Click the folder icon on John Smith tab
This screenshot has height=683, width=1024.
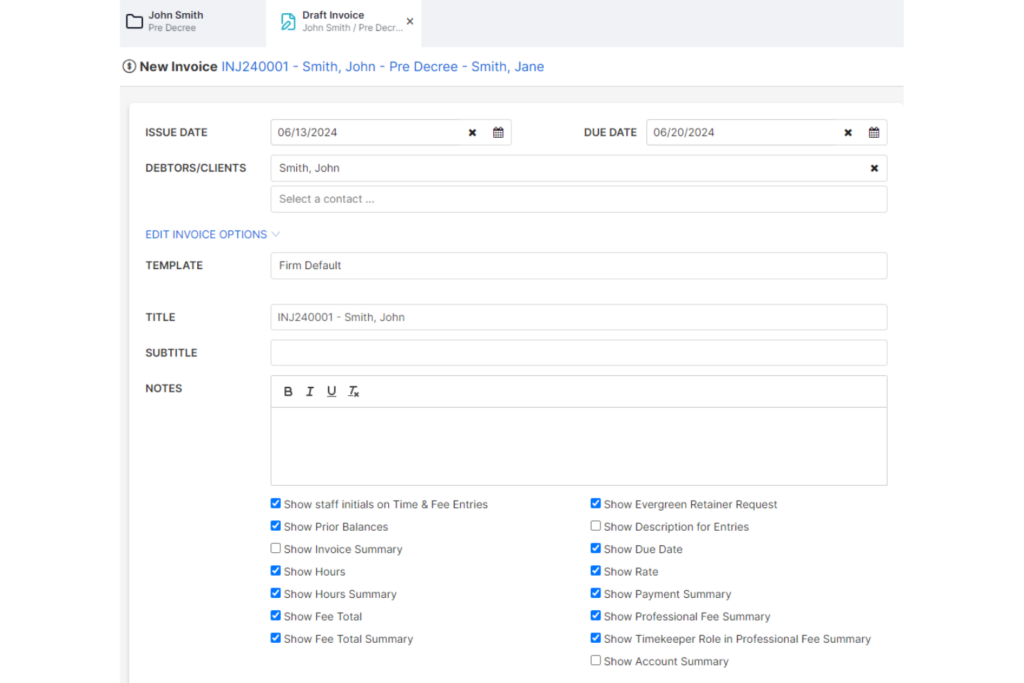(135, 22)
